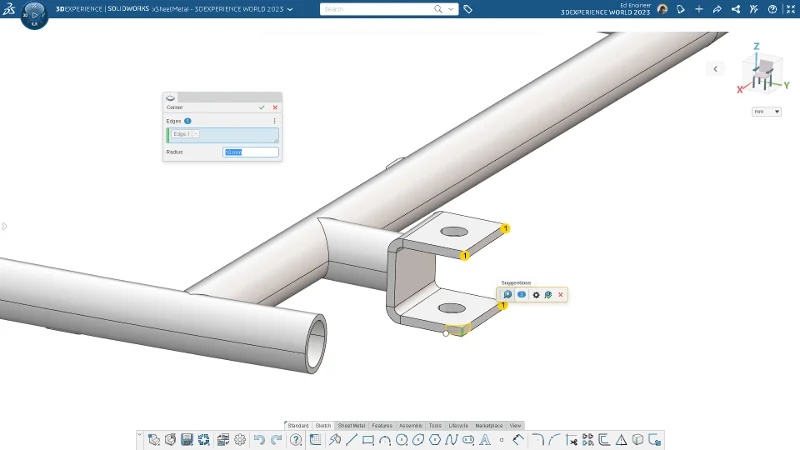Select the Line sketch tool

351,439
